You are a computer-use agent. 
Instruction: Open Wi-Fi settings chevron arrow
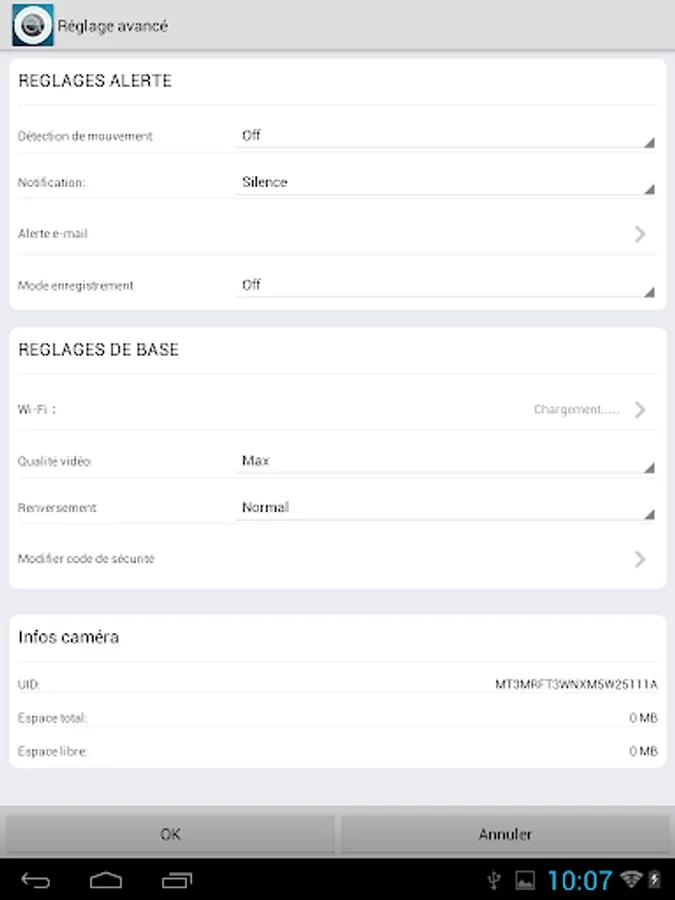(640, 410)
